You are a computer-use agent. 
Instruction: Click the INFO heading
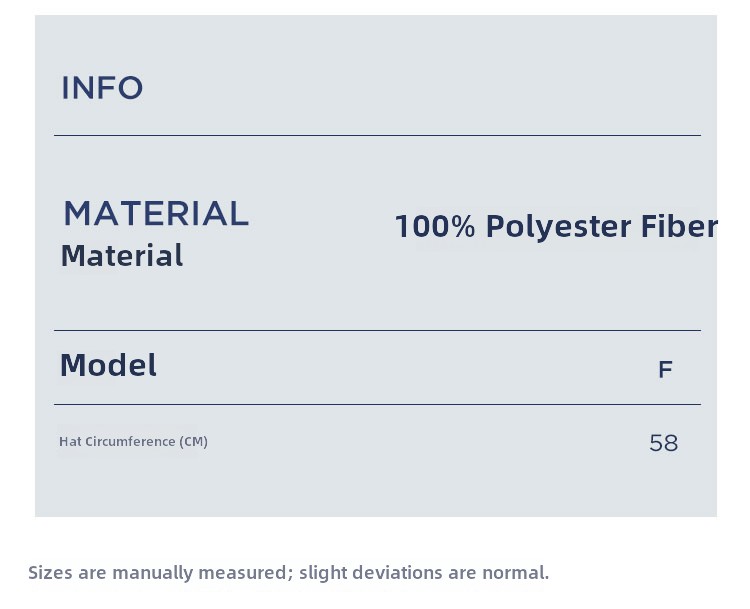click(102, 88)
